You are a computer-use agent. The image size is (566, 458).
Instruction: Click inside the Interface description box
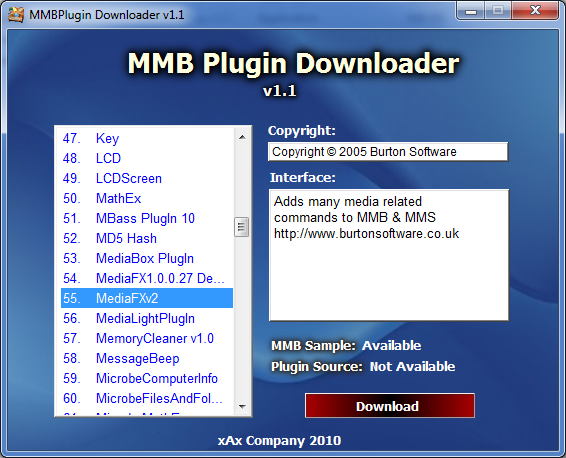pyautogui.click(x=389, y=255)
